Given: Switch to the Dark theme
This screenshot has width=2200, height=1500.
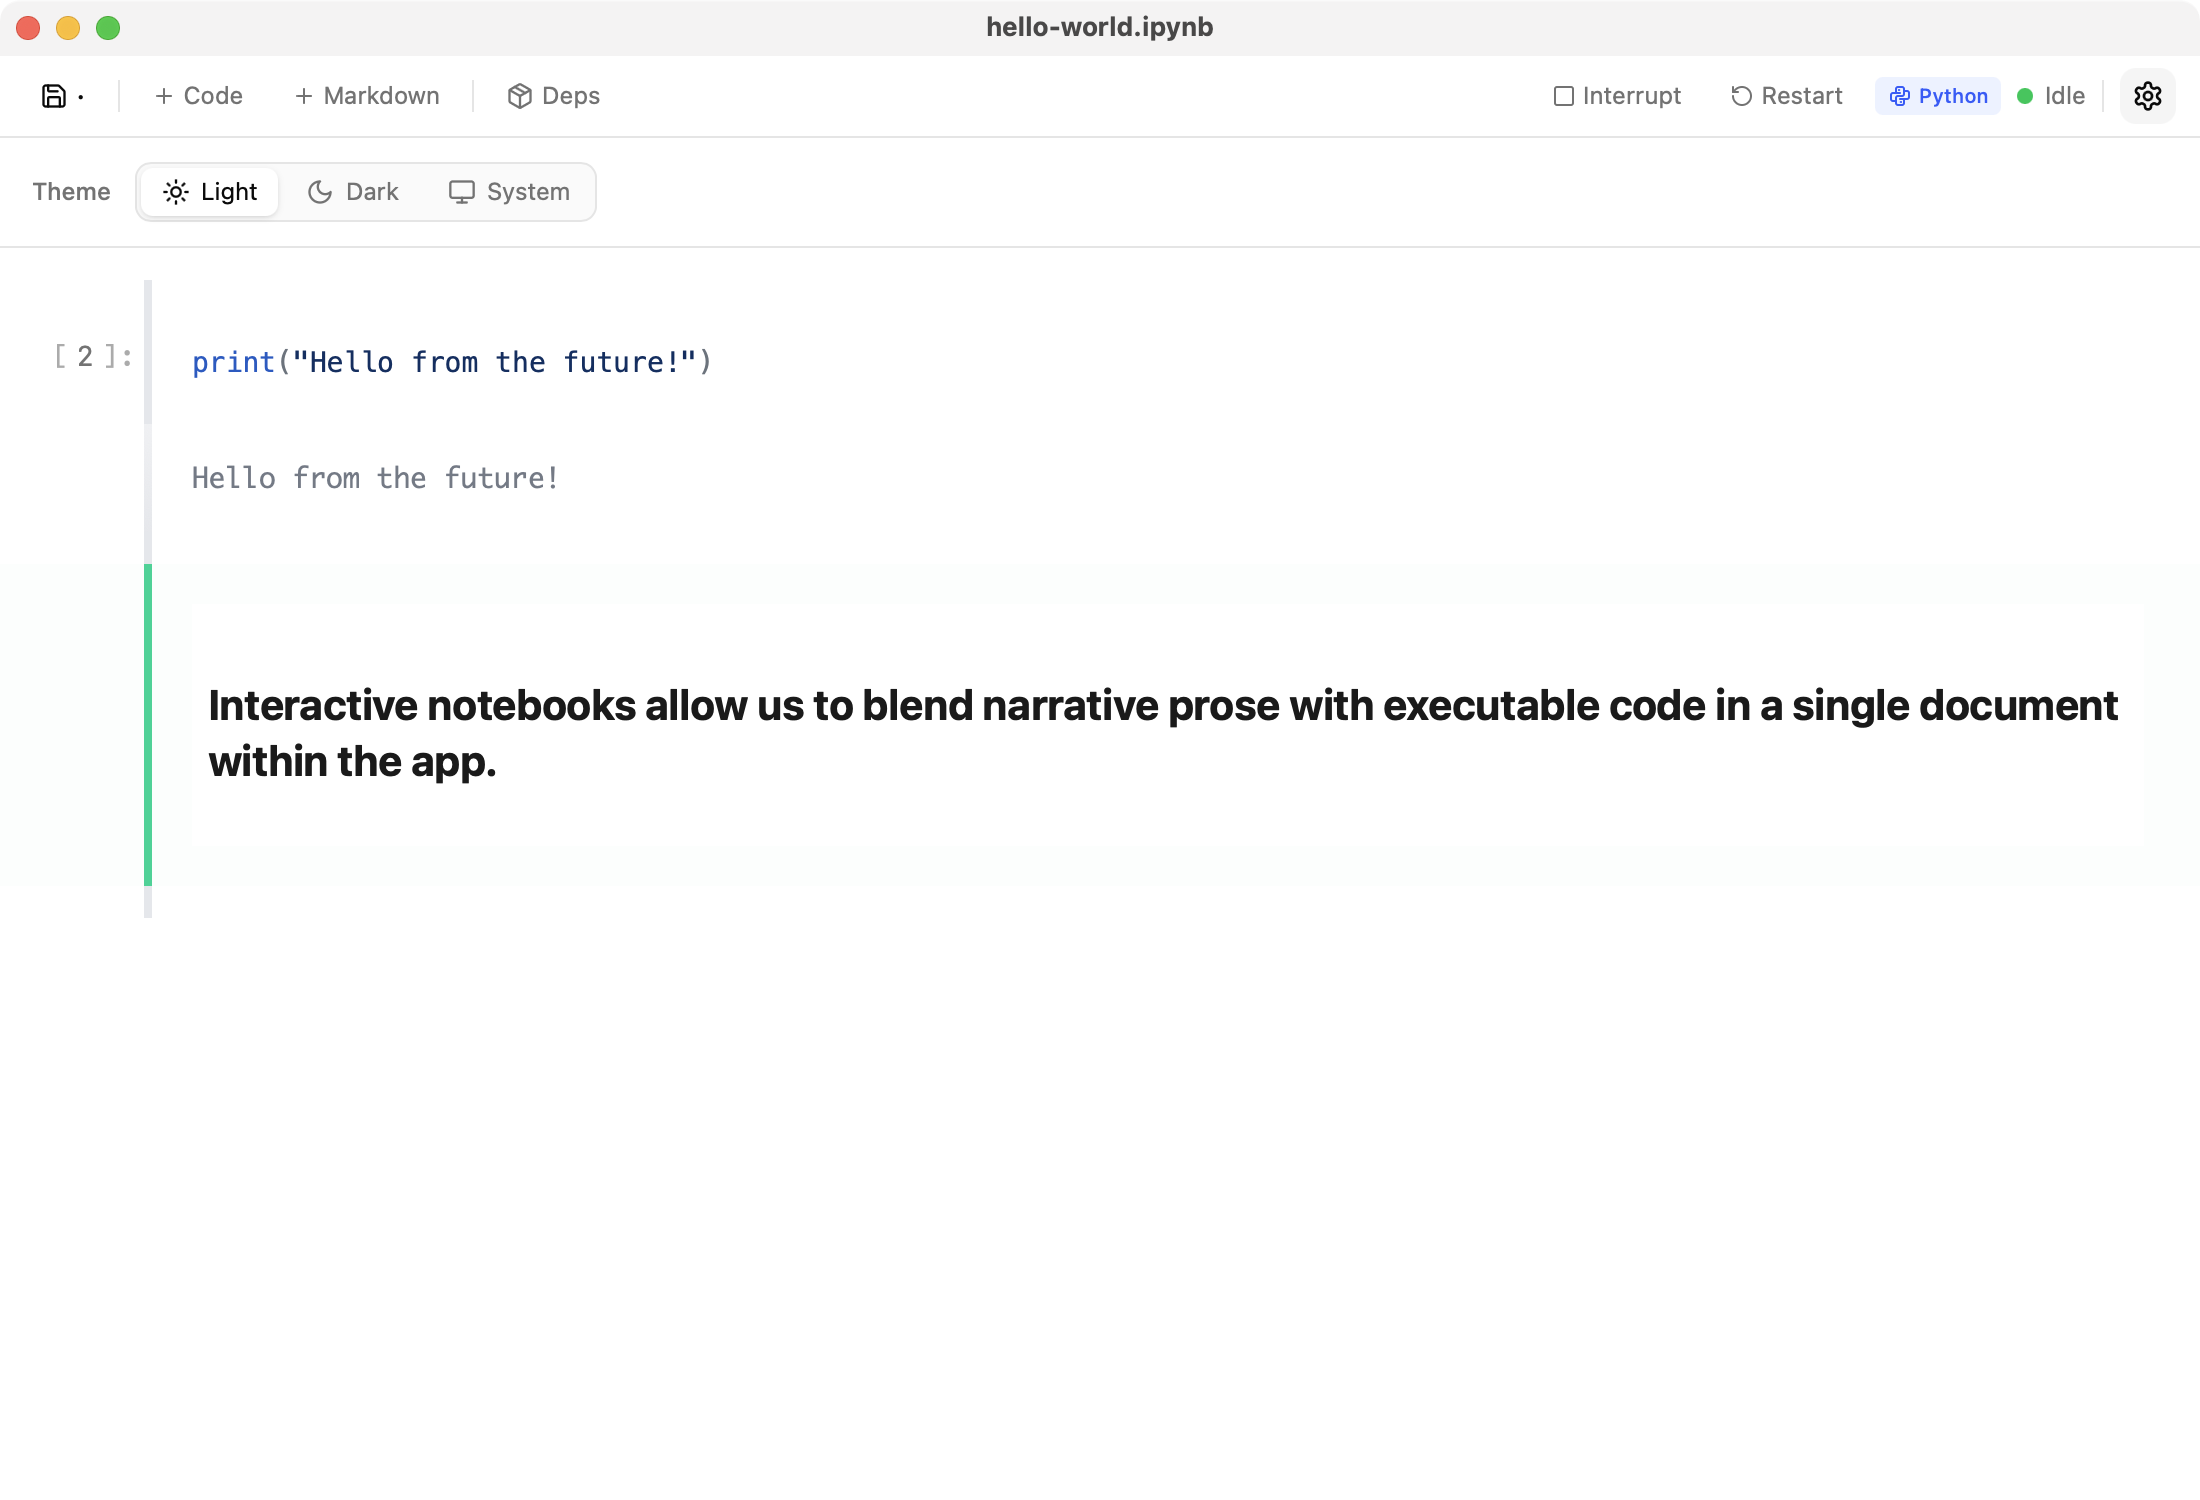Looking at the screenshot, I should click(353, 192).
